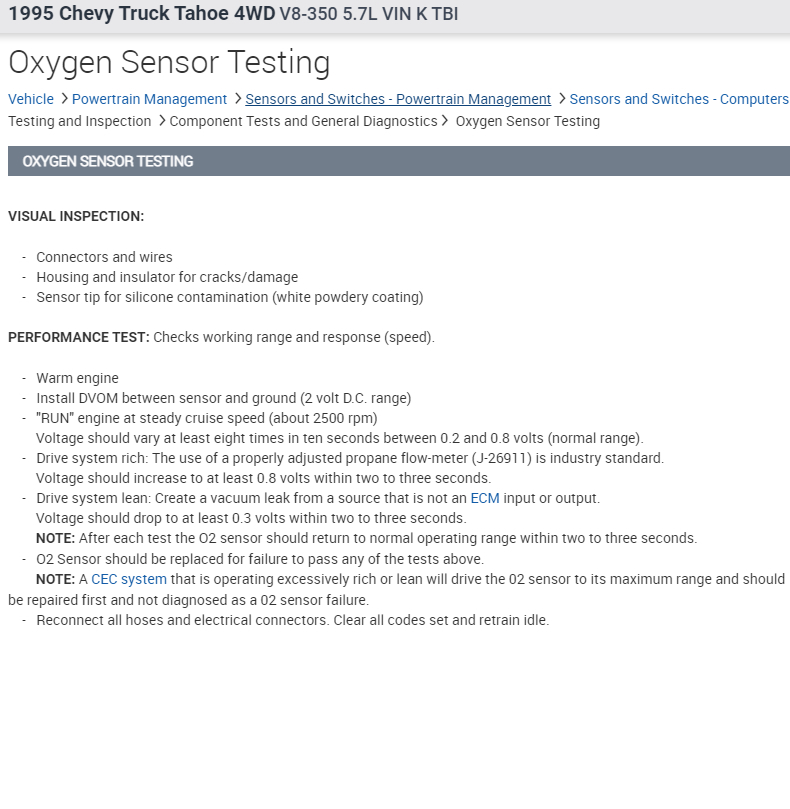Select Component Tests and General Diagnostics breadcrumb

[x=303, y=121]
